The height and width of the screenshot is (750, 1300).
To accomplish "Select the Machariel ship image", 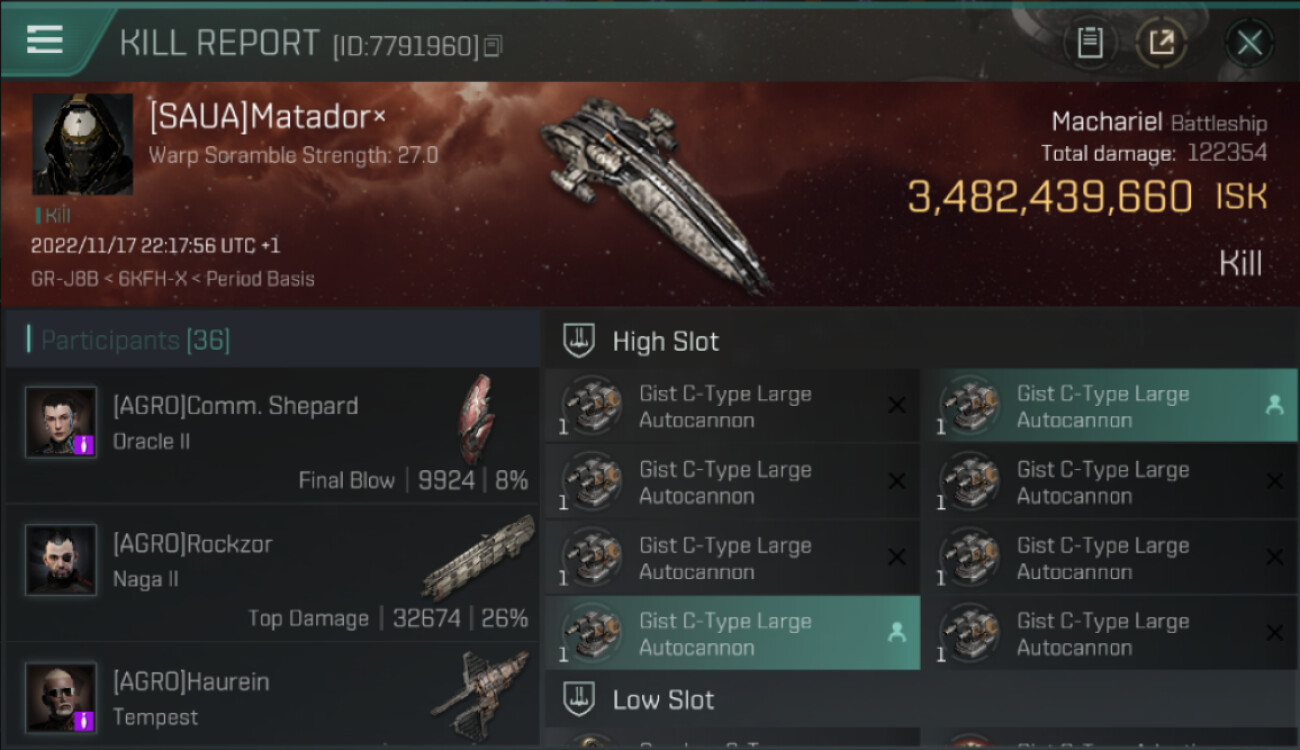I will (x=656, y=192).
